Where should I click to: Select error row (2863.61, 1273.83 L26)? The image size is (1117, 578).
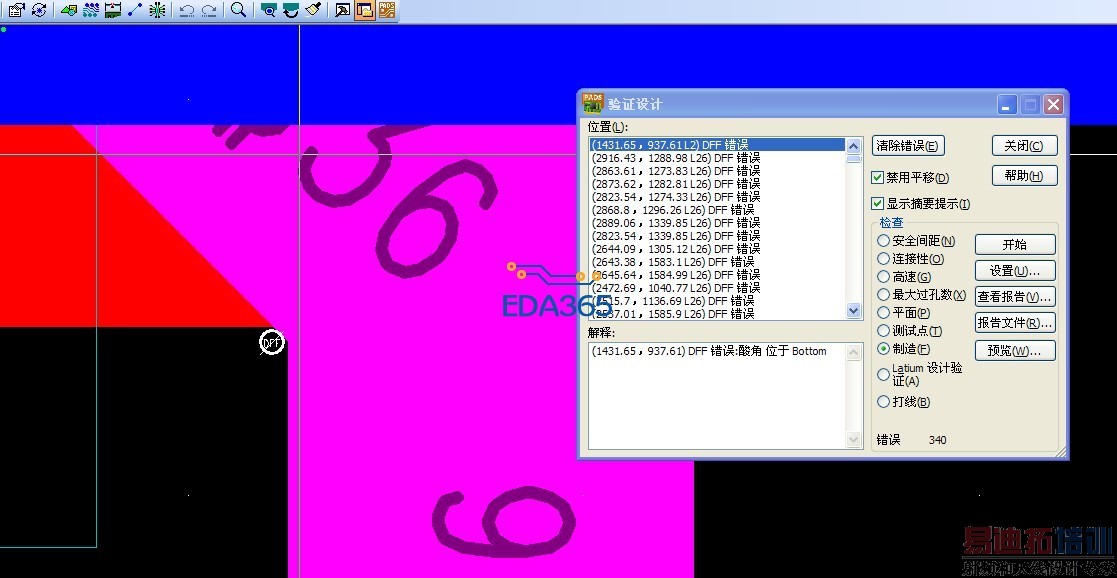717,171
